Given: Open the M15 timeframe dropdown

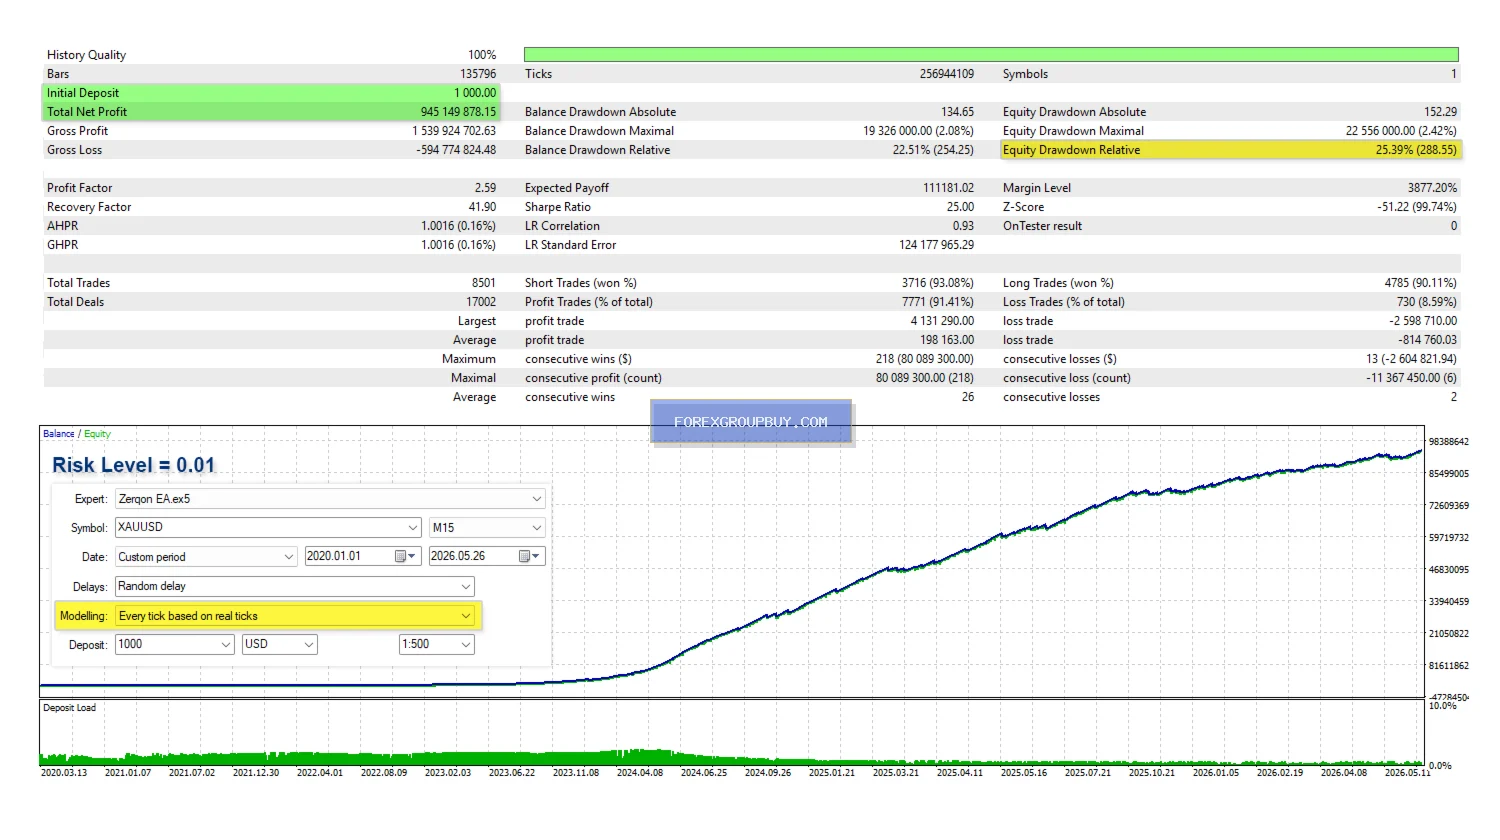Looking at the screenshot, I should (487, 527).
